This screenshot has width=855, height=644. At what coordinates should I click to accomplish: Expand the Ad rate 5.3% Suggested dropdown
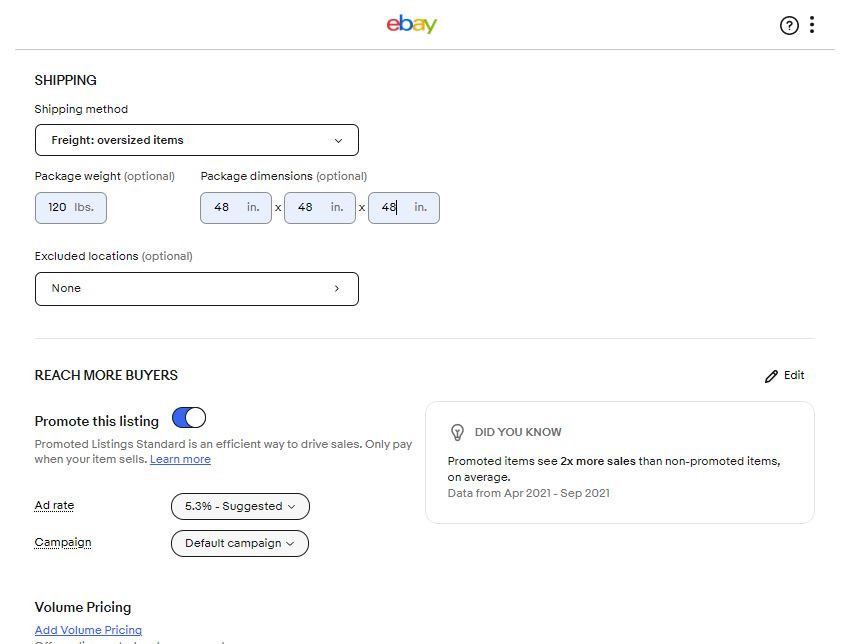click(240, 507)
